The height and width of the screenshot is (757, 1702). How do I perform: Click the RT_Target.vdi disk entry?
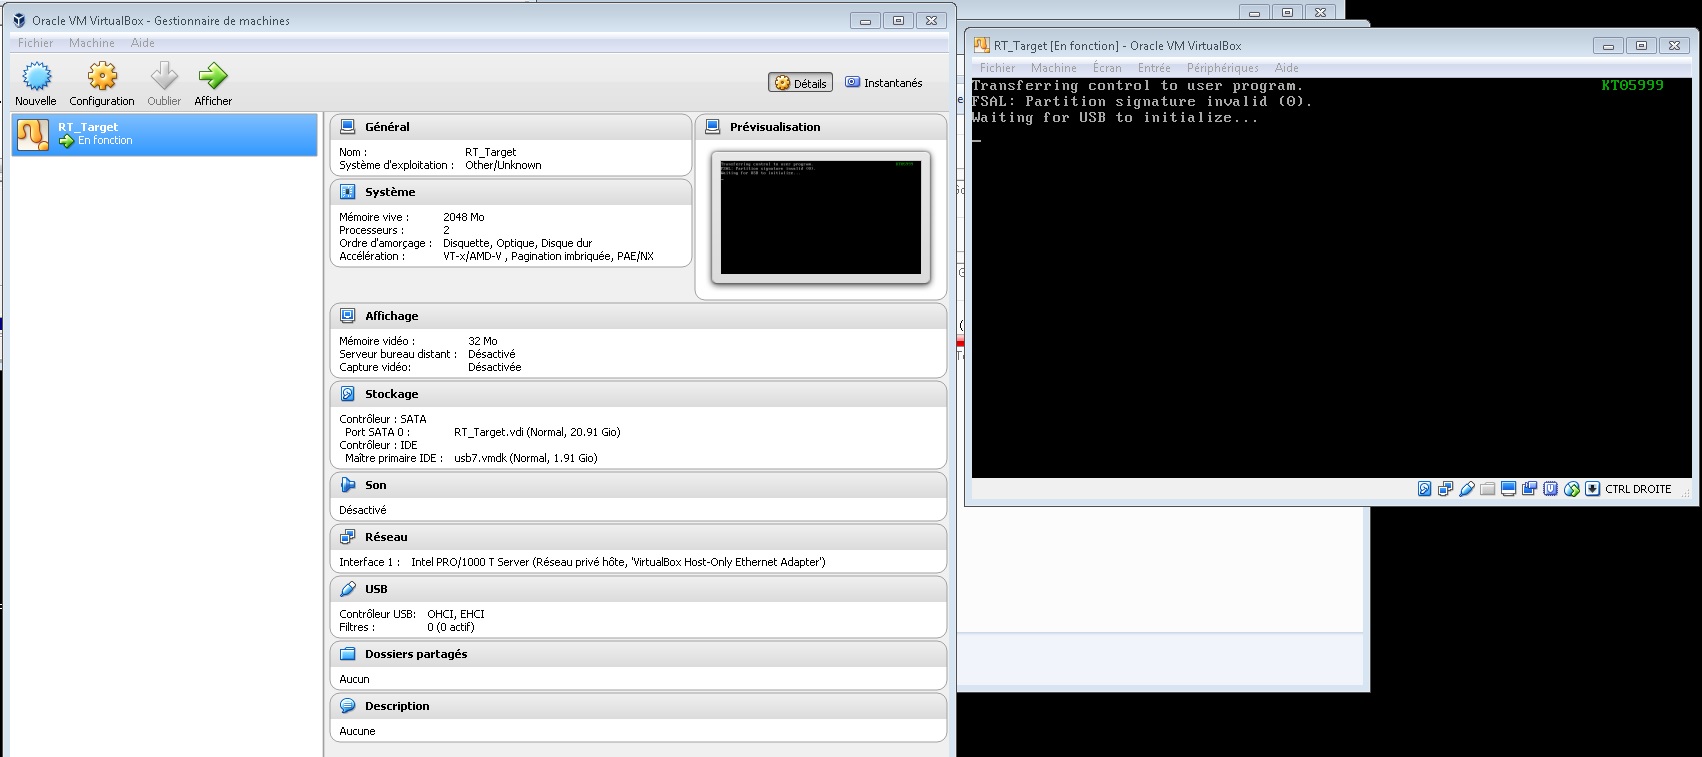tap(537, 432)
